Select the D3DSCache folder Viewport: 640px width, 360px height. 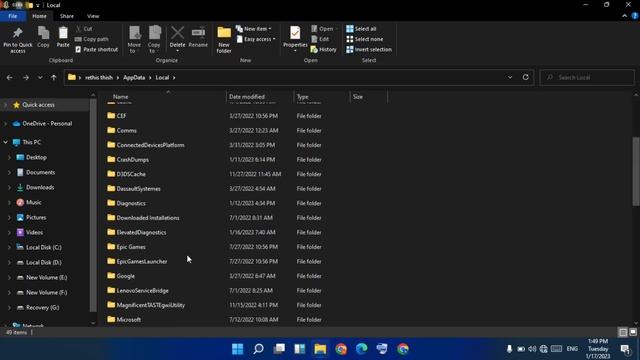(x=131, y=174)
